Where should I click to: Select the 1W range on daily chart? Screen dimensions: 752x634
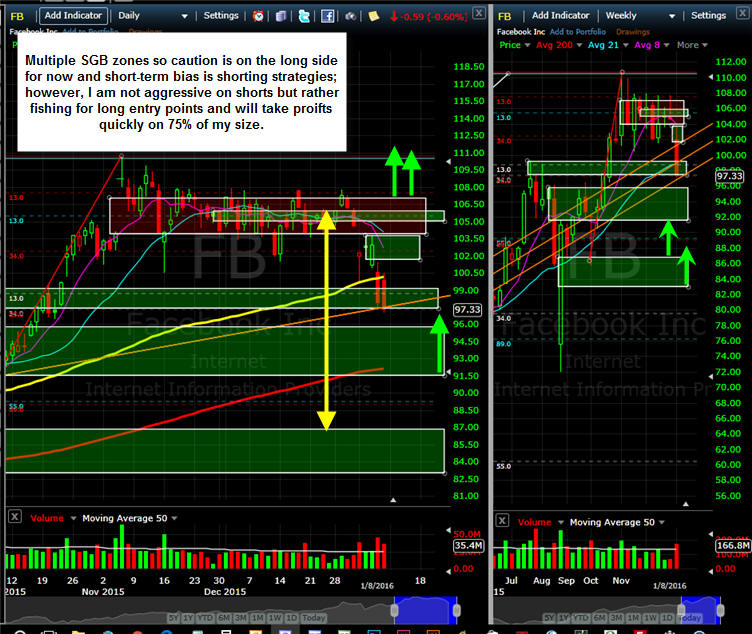[275, 618]
